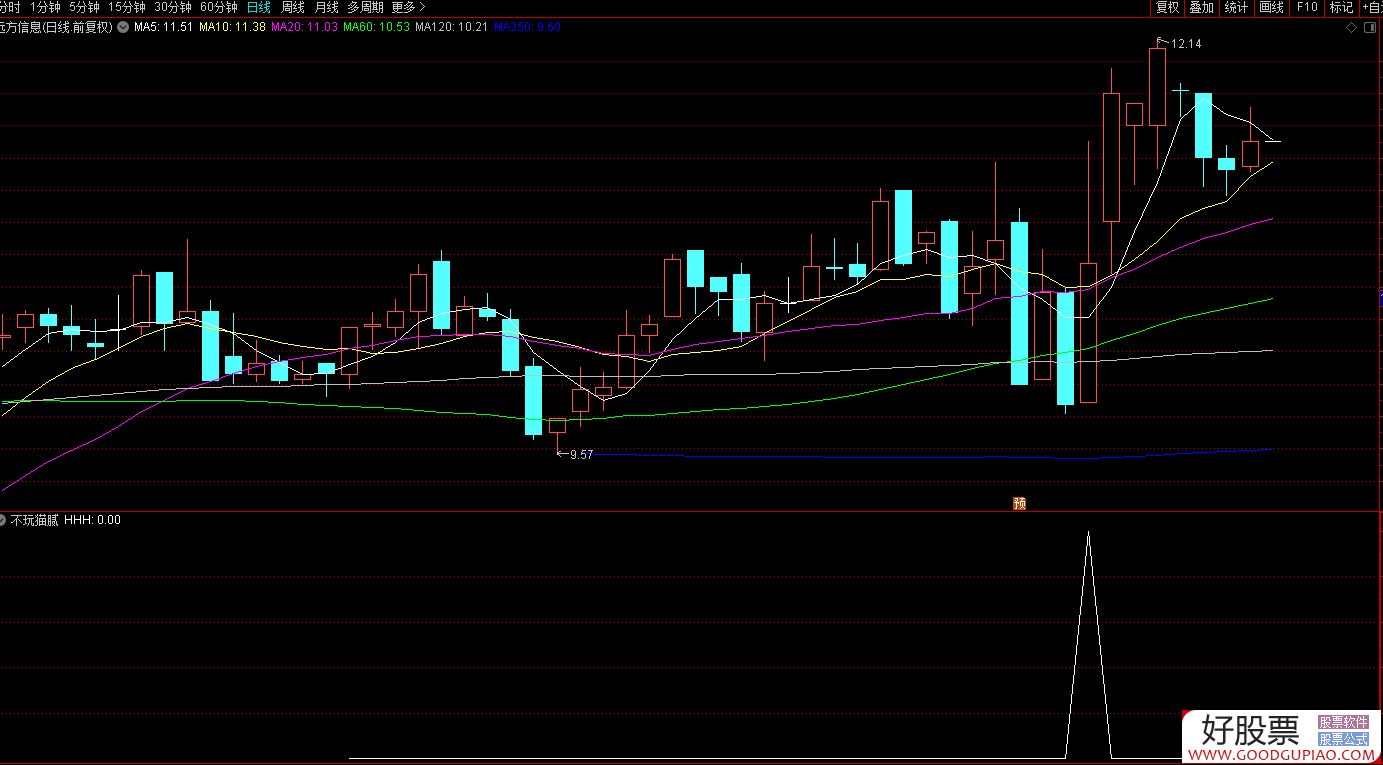1383x765 pixels.
Task: Click the 叠加 overlay button
Action: click(1201, 7)
